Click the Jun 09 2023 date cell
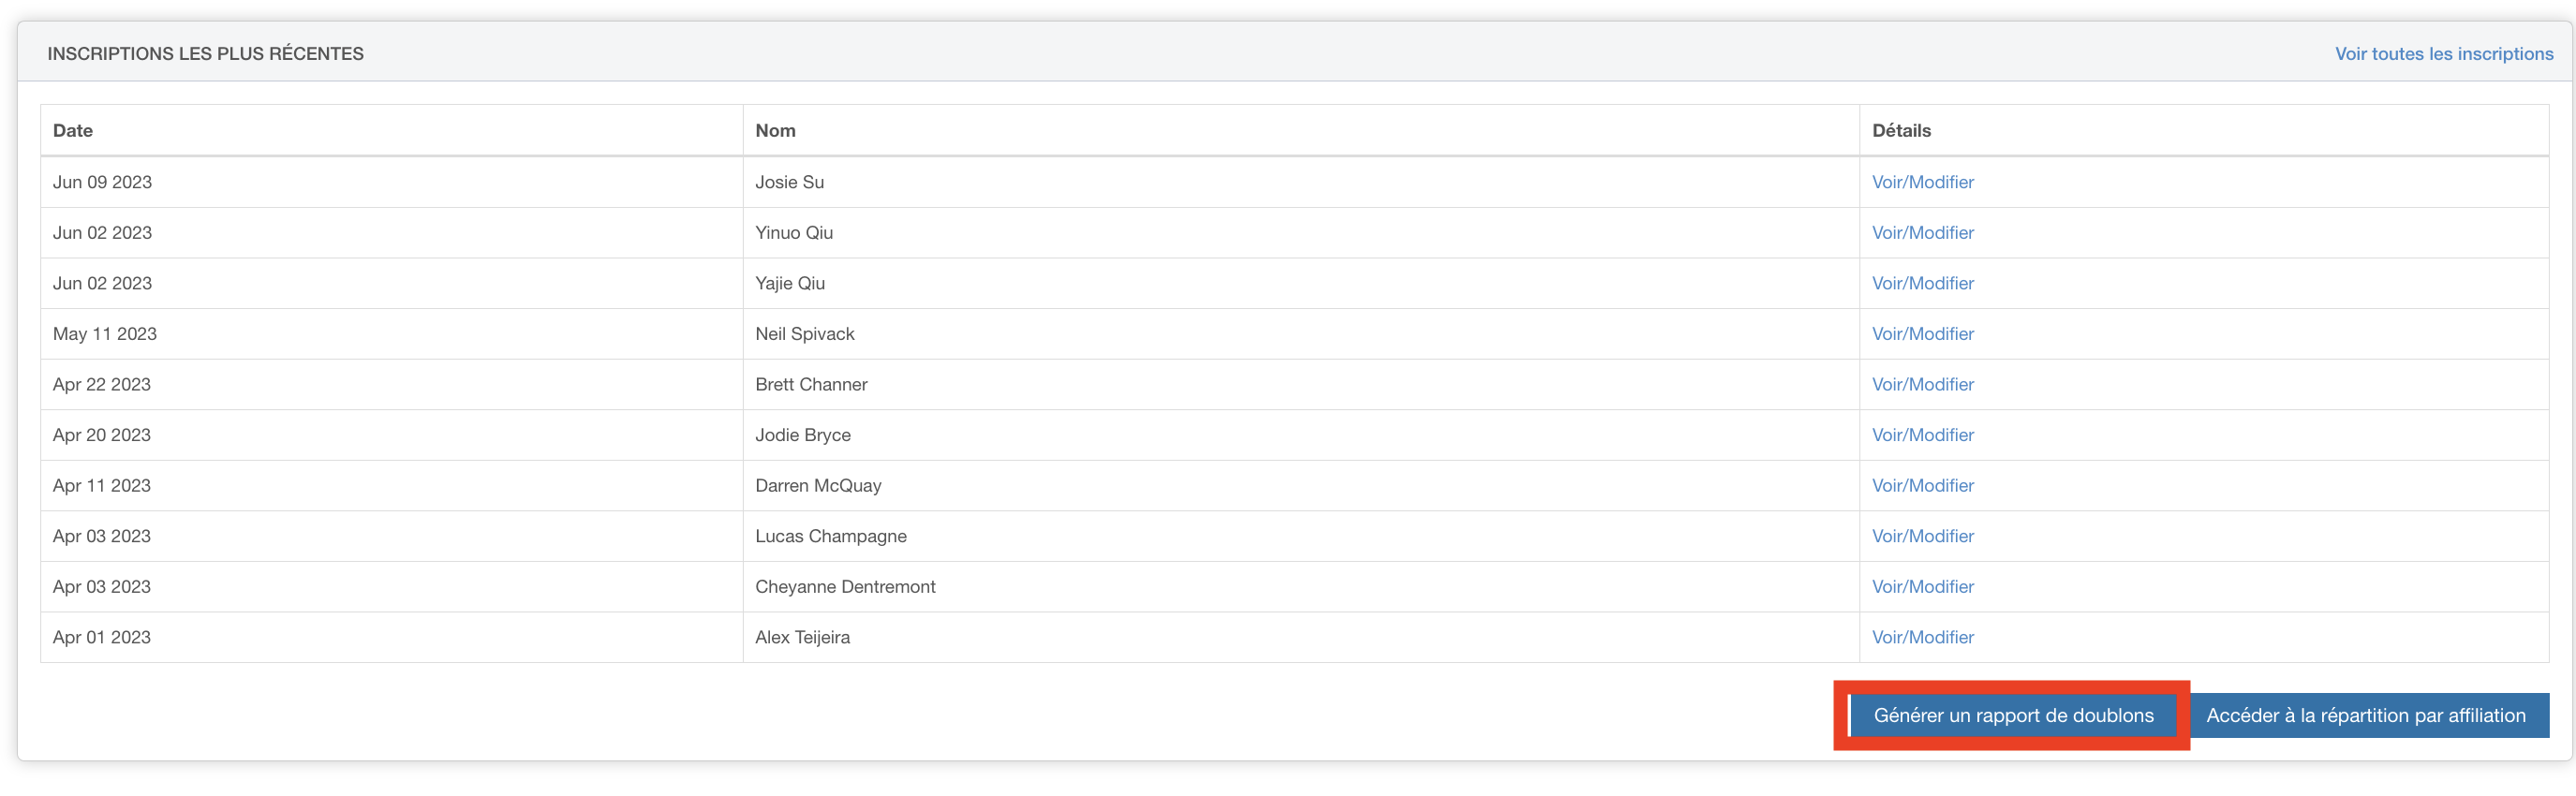This screenshot has width=2576, height=796. [102, 182]
